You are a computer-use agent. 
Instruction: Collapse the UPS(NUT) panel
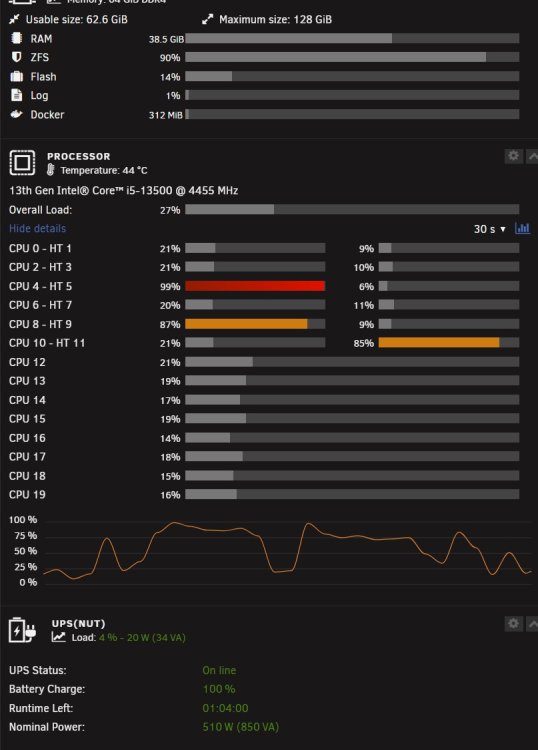point(532,624)
